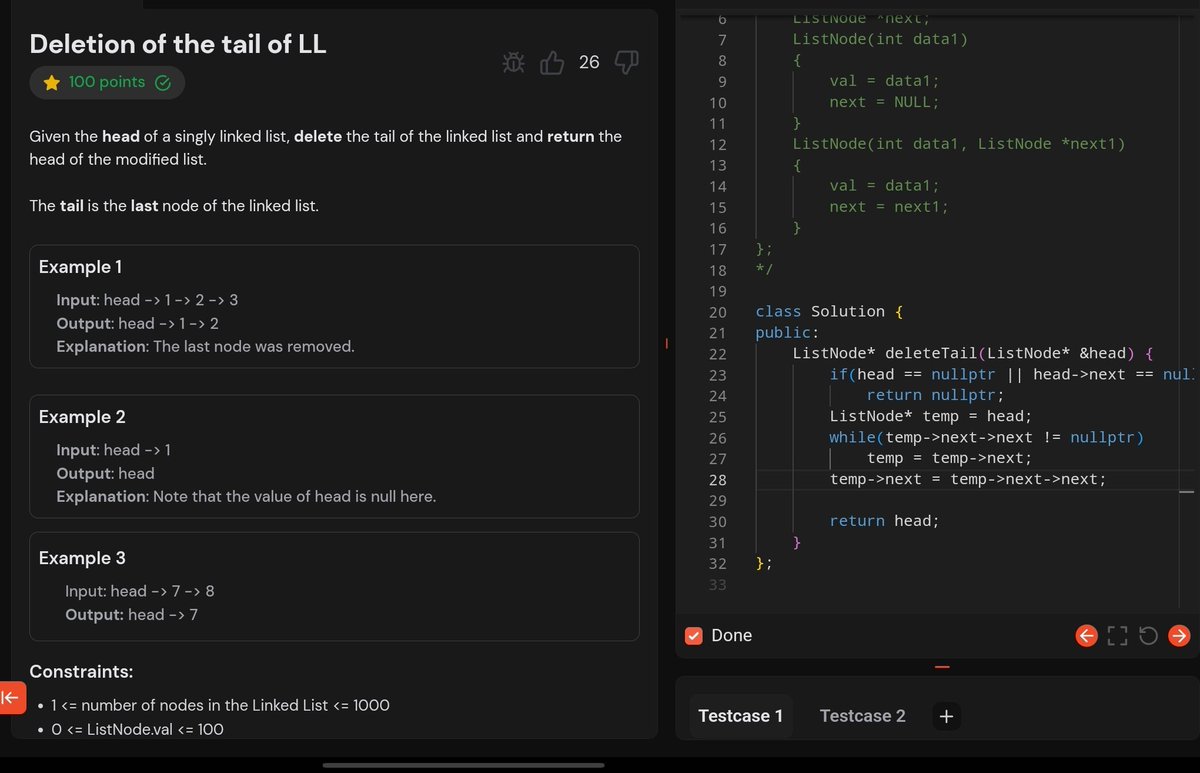The height and width of the screenshot is (773, 1200).
Task: Toggle the Done checkbox
Action: pos(693,636)
